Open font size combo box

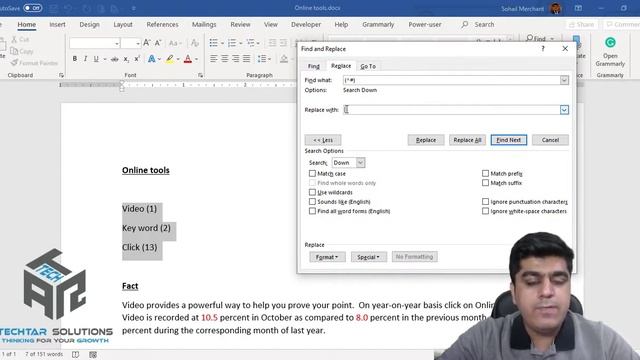click(x=131, y=43)
